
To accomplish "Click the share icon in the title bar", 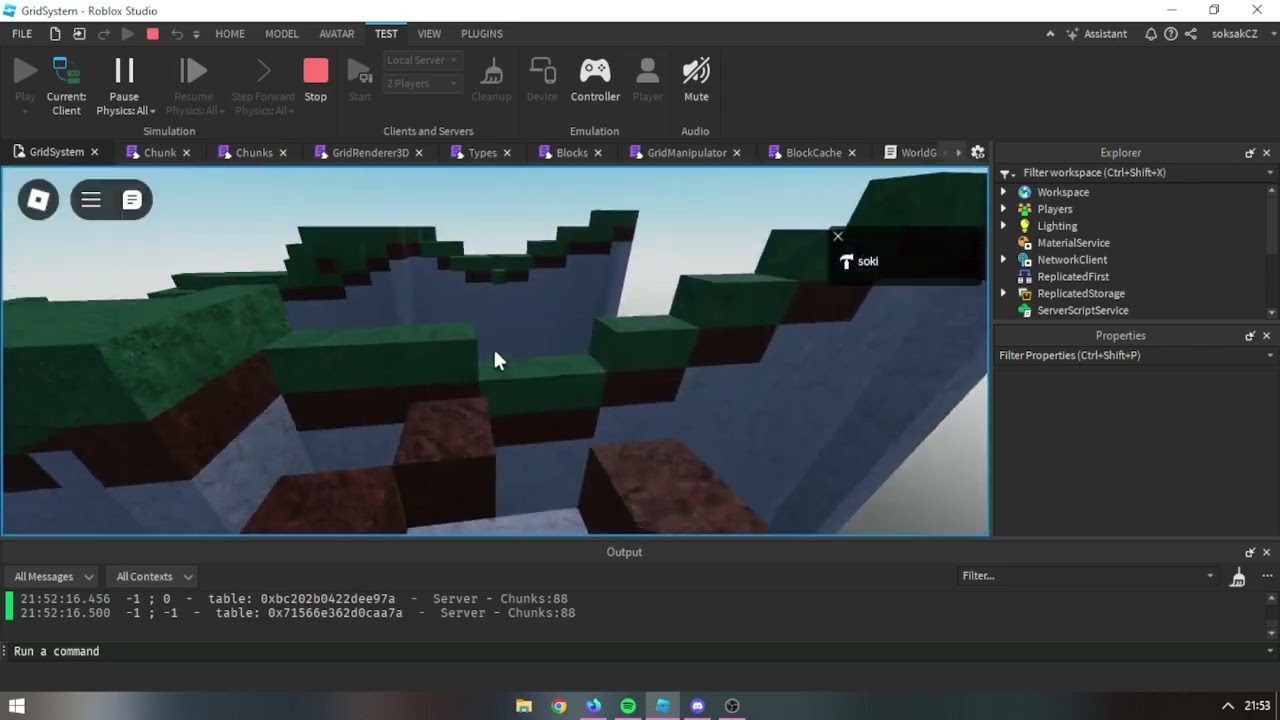I will tap(1190, 34).
